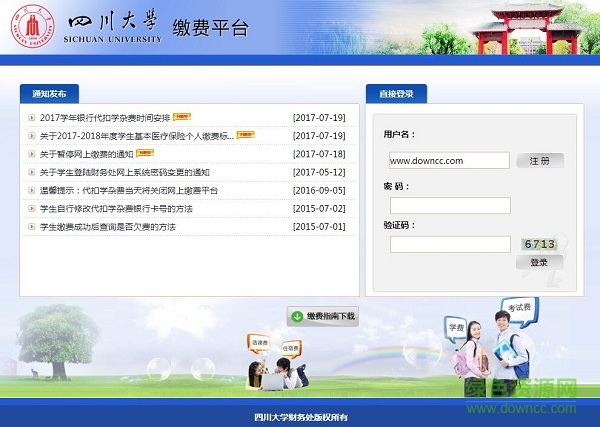
Task: Click the 住宿费 speech bubble
Action: (x=291, y=349)
